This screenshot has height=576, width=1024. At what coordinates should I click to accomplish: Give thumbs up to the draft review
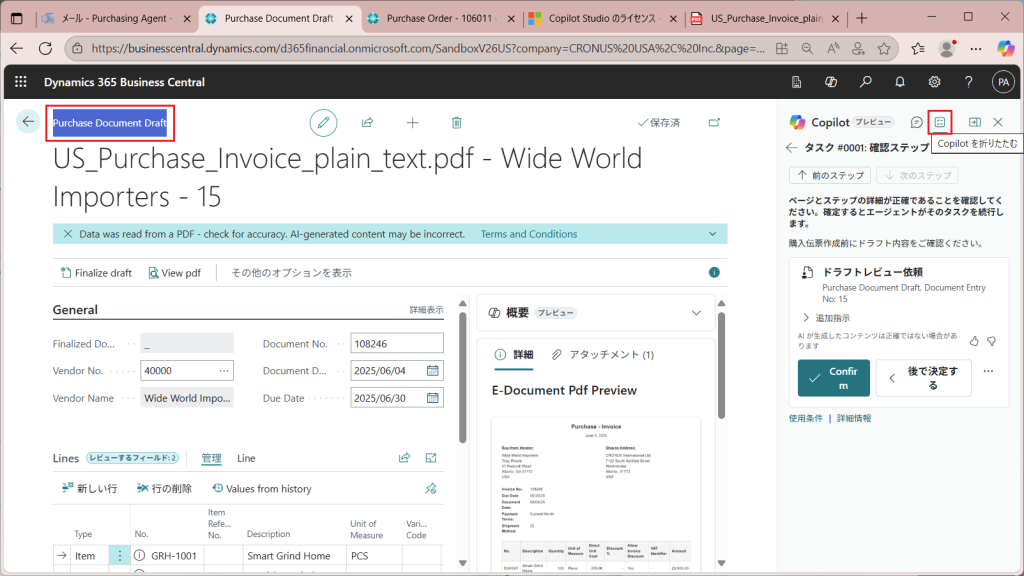(974, 341)
